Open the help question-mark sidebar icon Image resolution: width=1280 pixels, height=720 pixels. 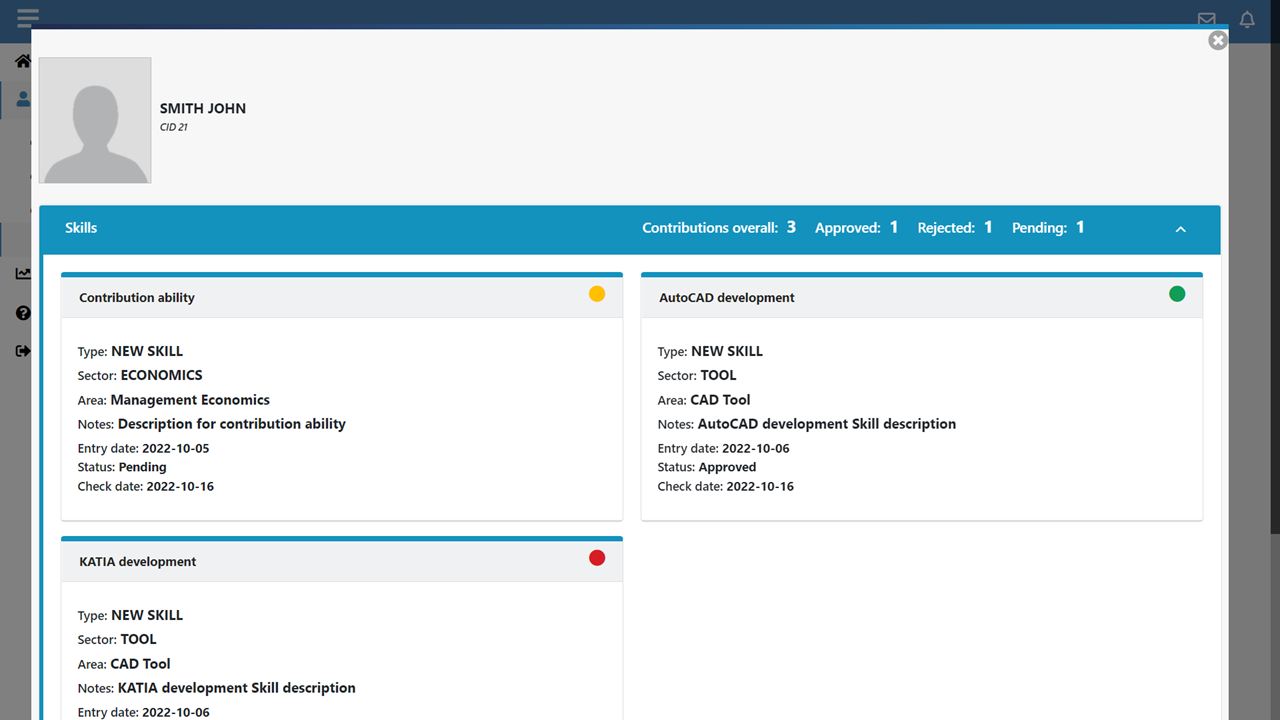coord(22,313)
